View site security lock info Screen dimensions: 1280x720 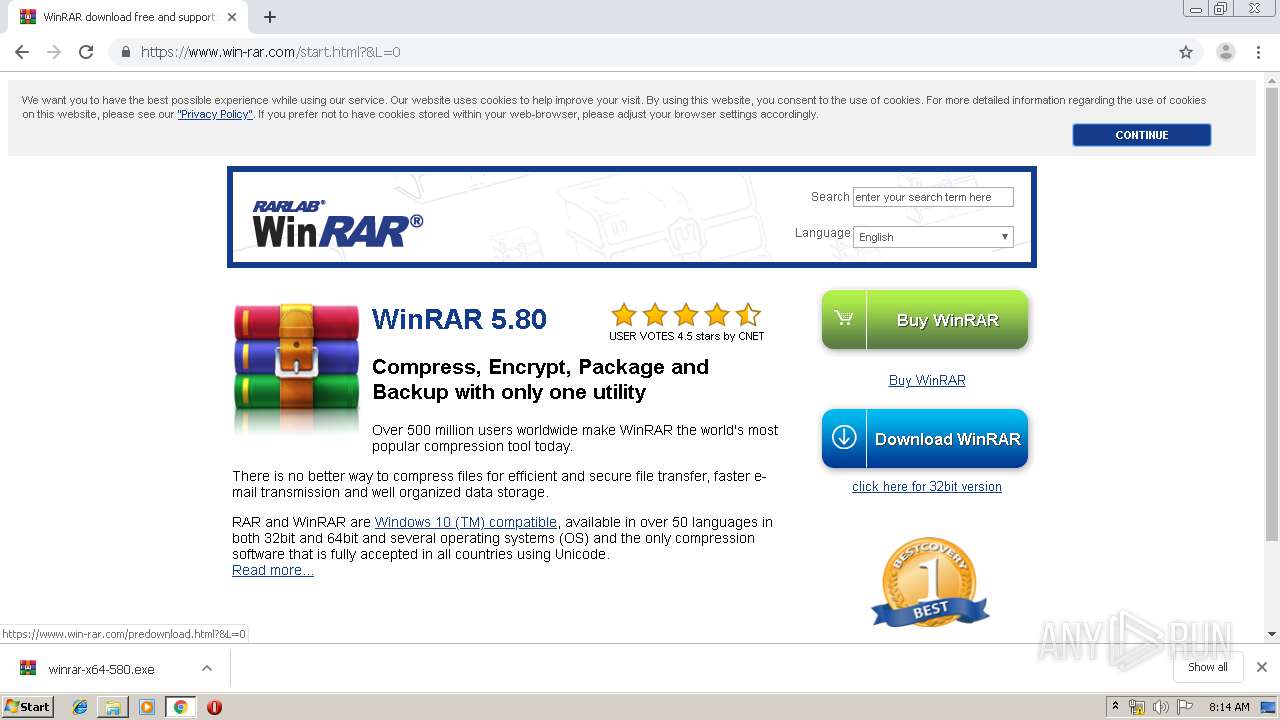click(x=125, y=52)
